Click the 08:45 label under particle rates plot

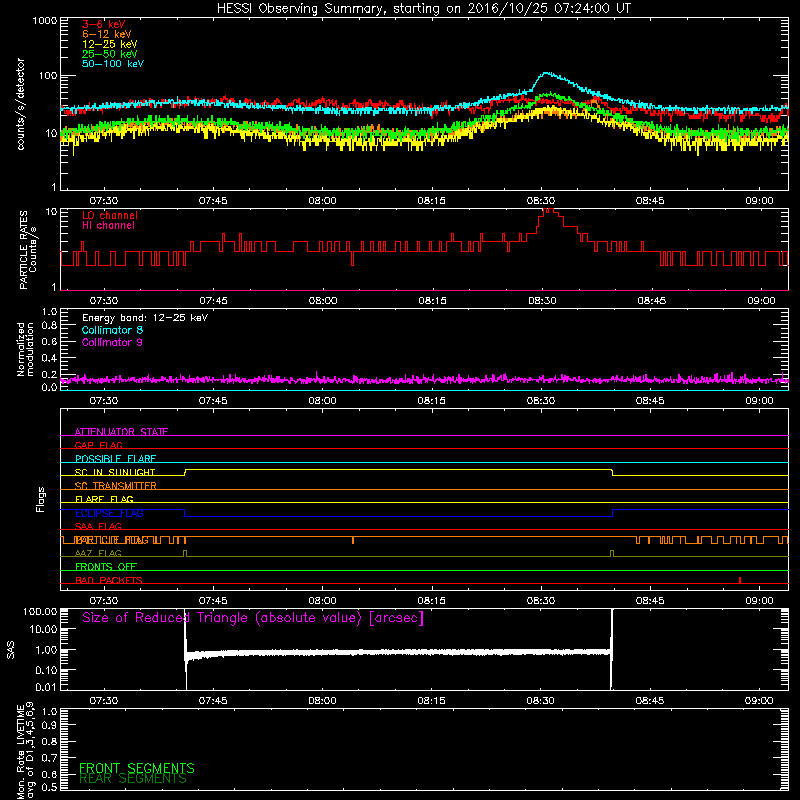point(652,301)
